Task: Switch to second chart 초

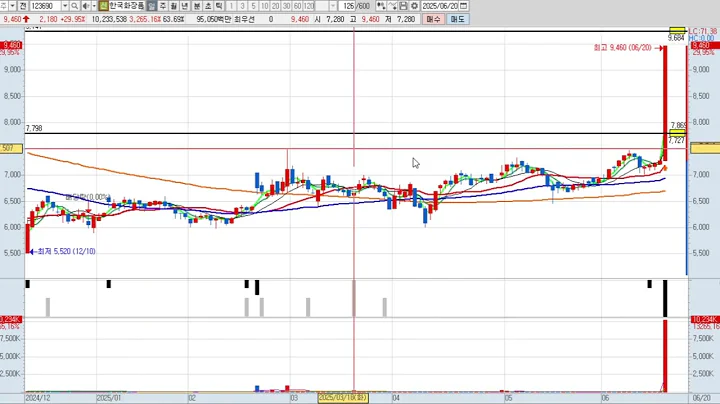Action: point(208,6)
